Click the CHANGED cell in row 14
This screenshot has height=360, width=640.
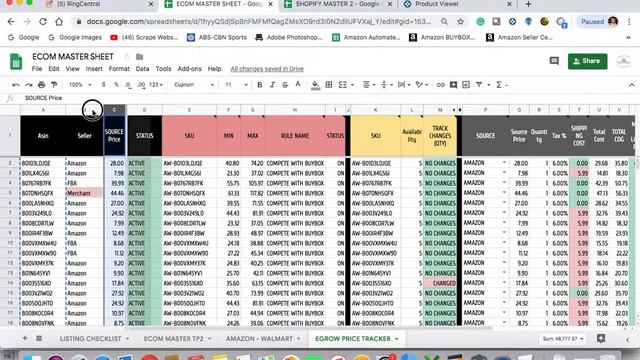(440, 283)
